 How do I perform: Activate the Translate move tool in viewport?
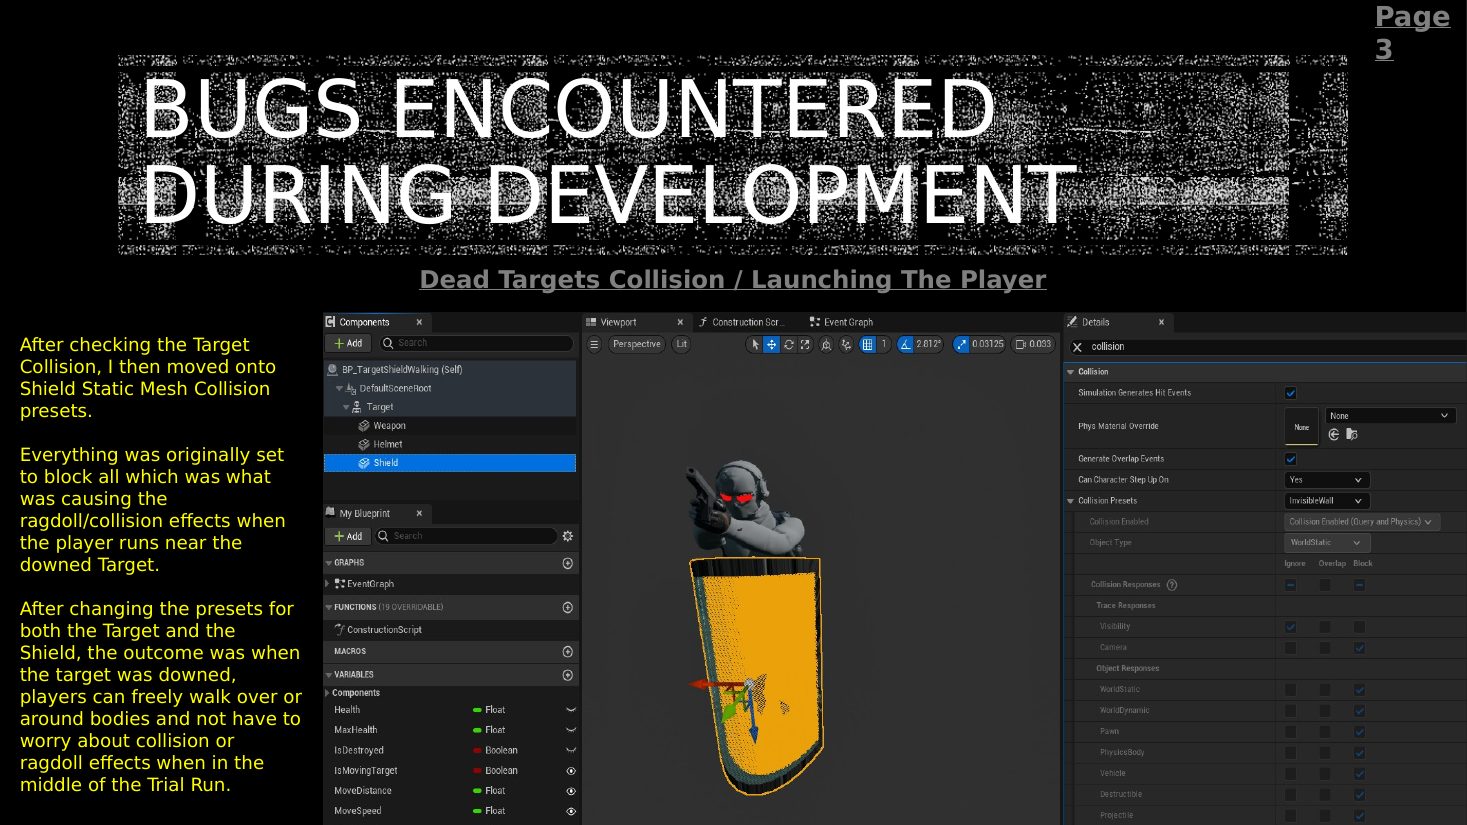pos(772,344)
